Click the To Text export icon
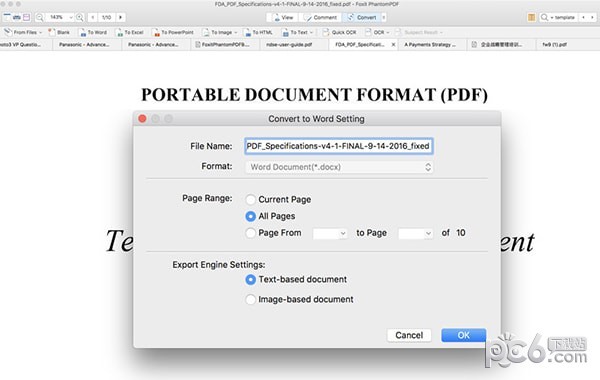Image resolution: width=600 pixels, height=380 pixels. [285, 33]
